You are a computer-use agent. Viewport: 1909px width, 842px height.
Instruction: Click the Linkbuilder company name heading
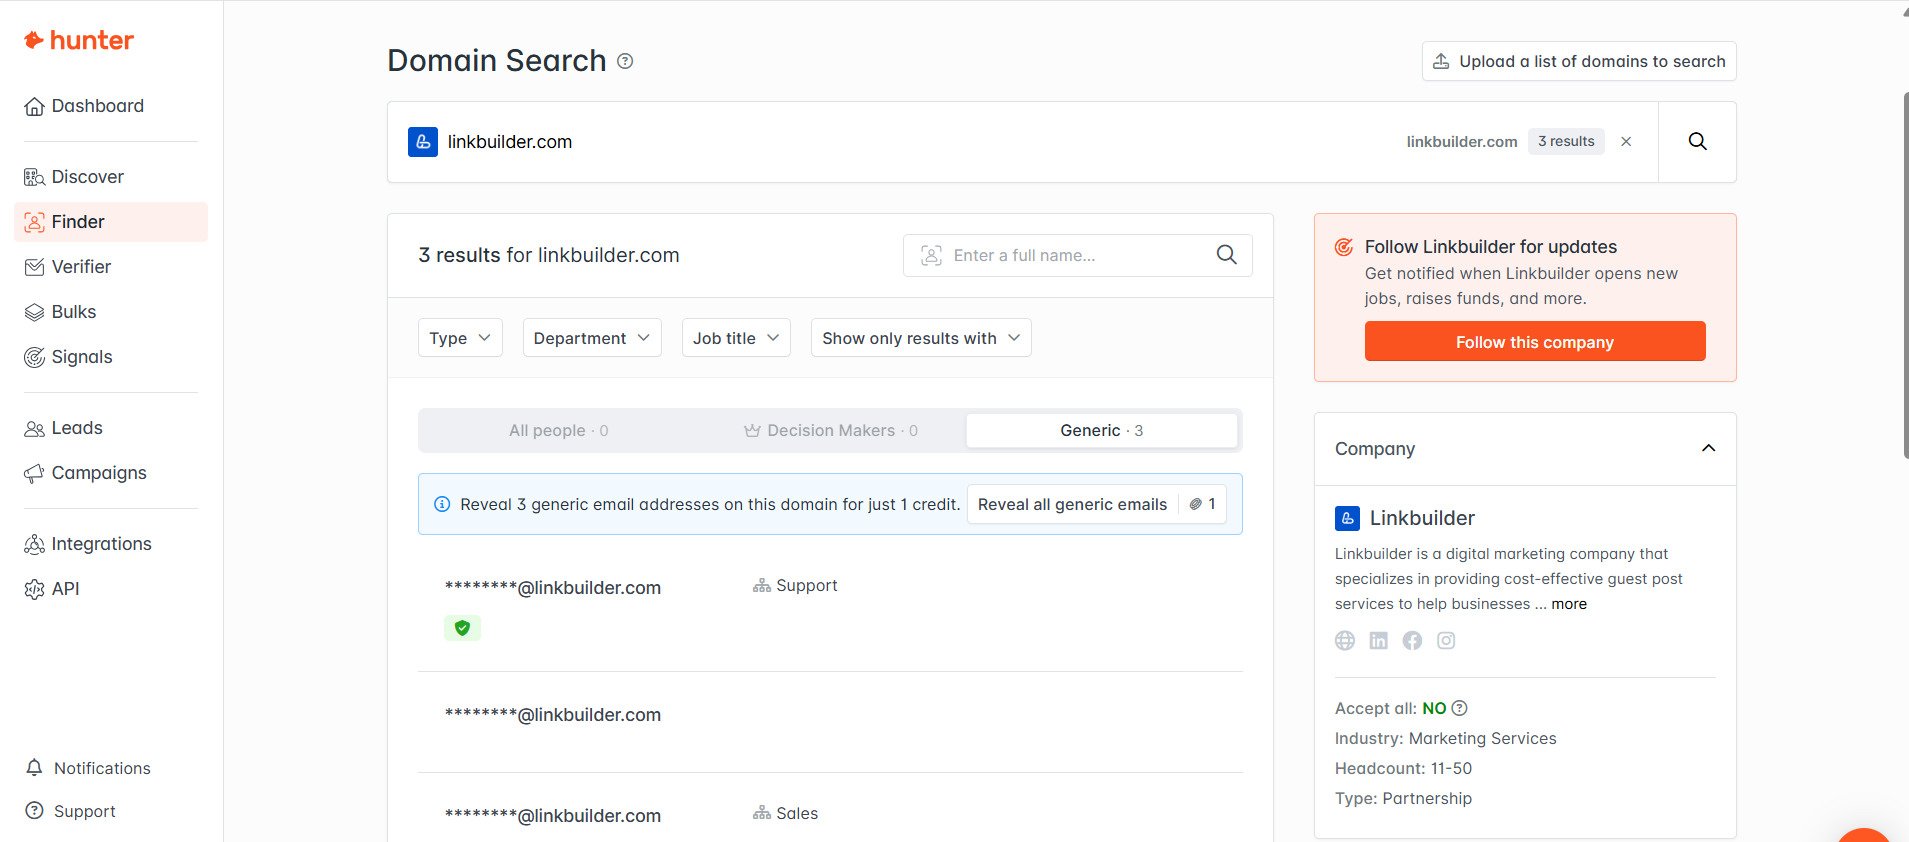tap(1422, 518)
